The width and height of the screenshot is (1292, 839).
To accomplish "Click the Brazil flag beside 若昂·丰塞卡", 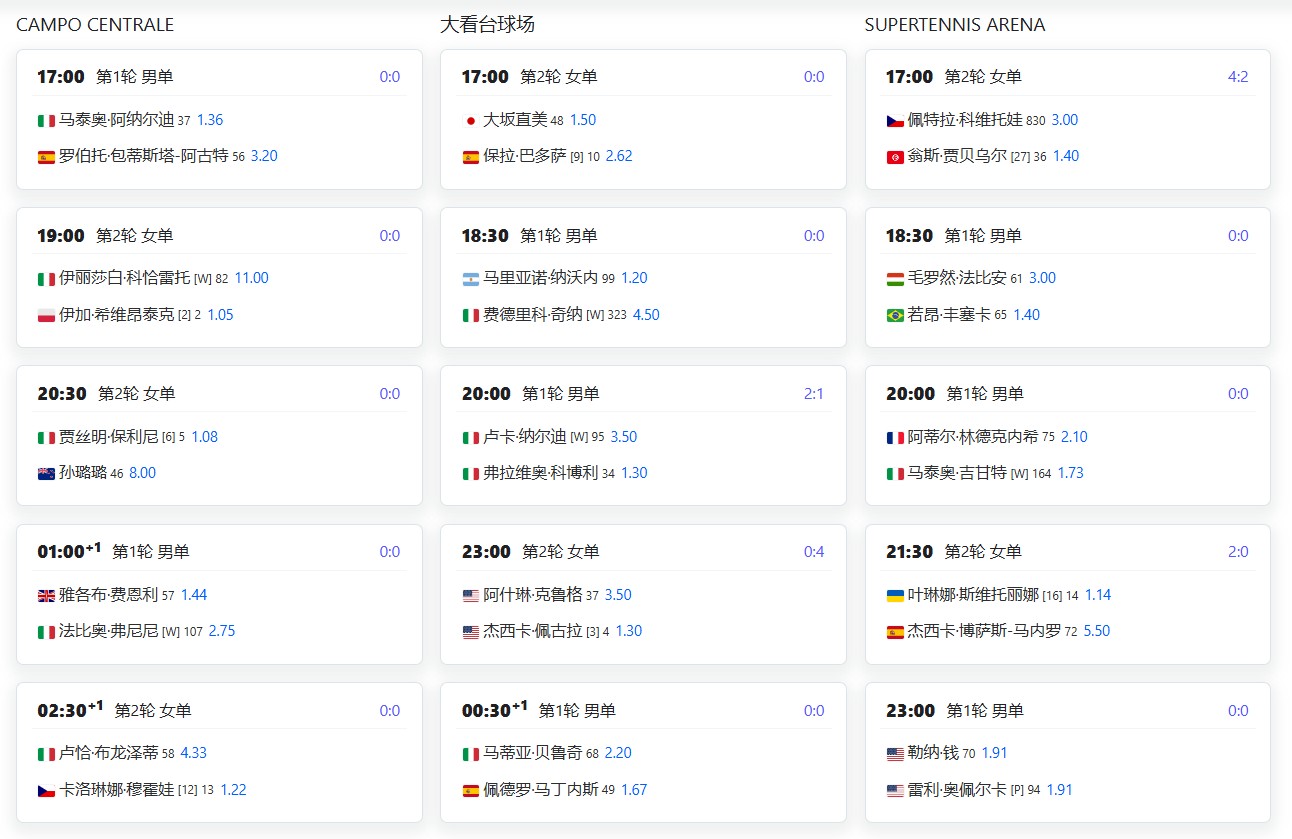I will (x=895, y=315).
